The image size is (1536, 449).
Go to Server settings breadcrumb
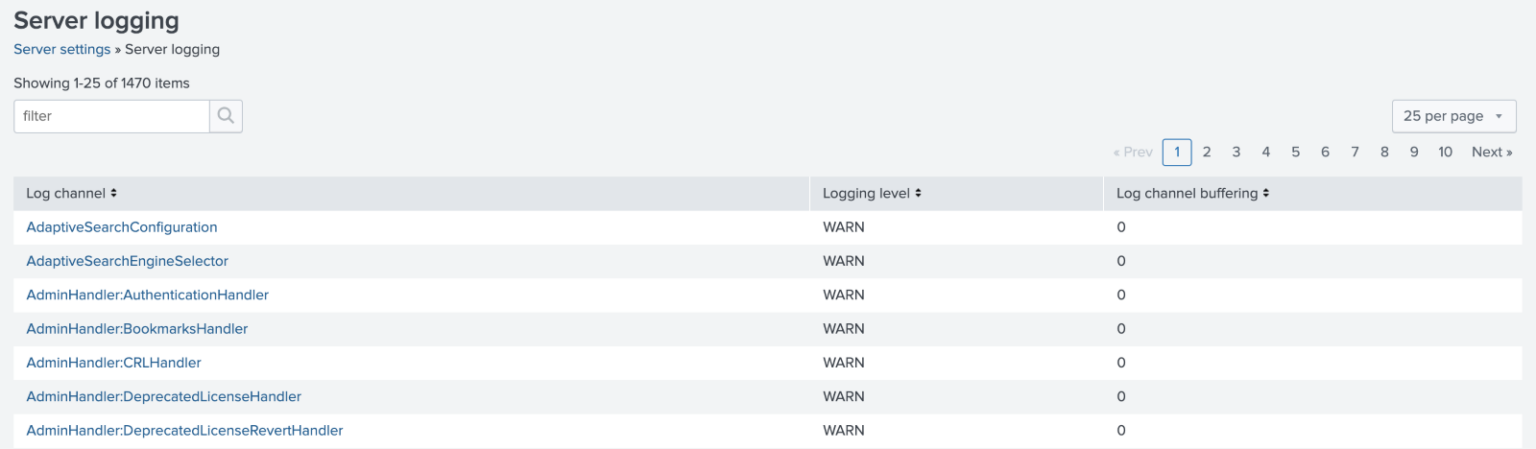[x=62, y=49]
